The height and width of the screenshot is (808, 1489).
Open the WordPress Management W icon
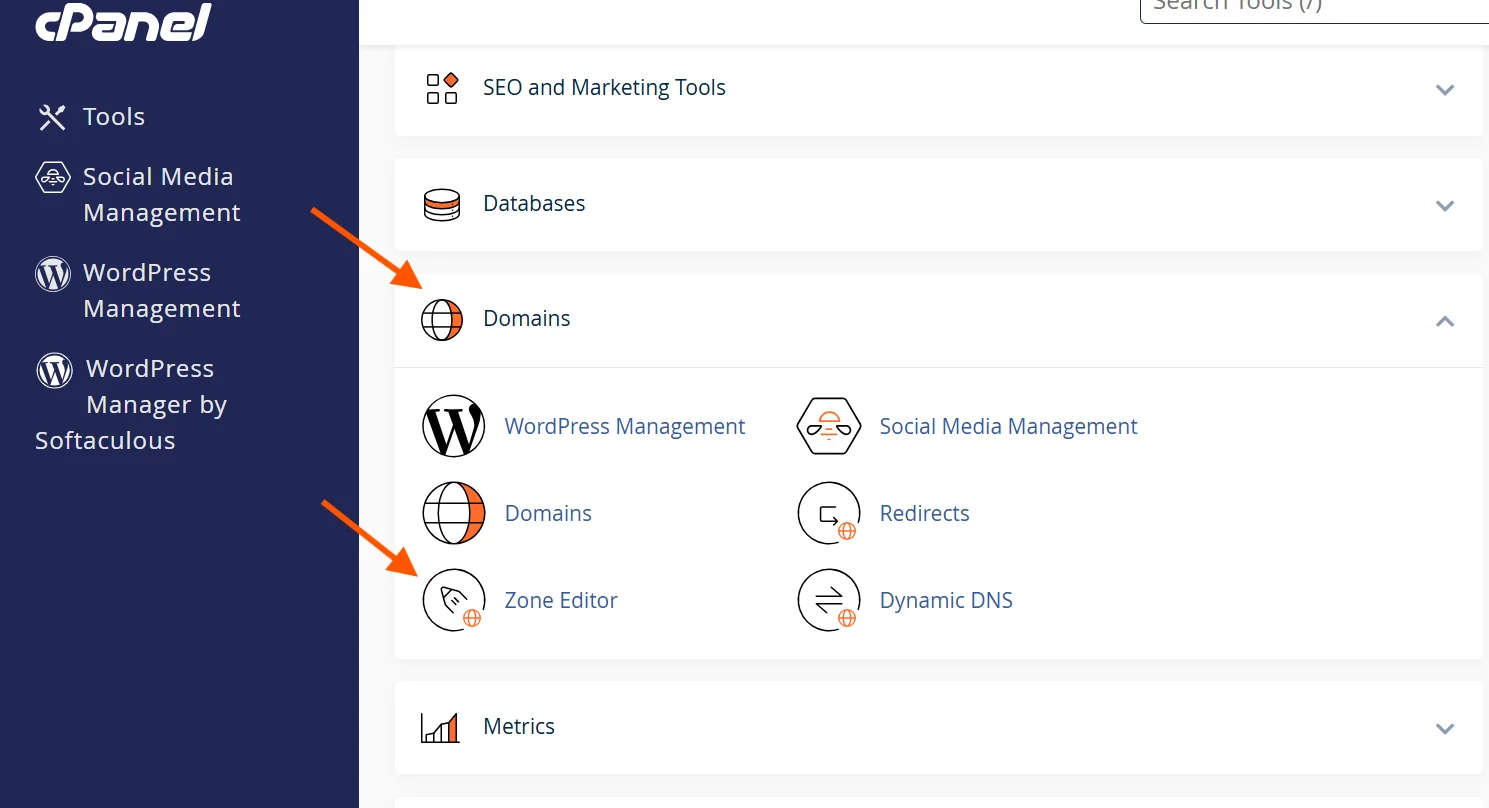coord(454,426)
